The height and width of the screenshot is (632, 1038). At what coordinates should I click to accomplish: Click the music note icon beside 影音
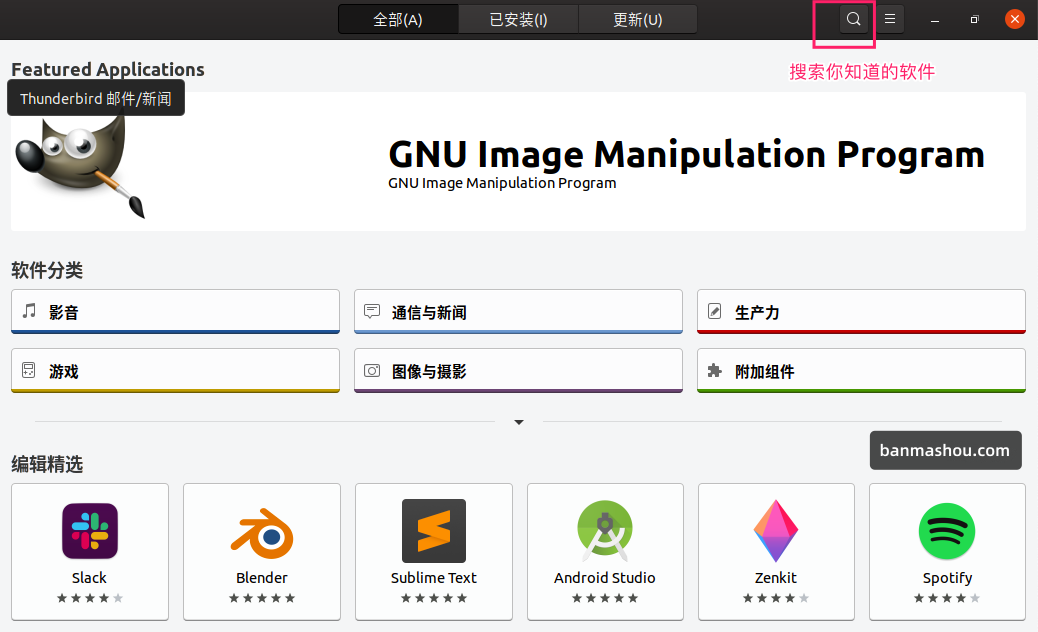pyautogui.click(x=29, y=310)
